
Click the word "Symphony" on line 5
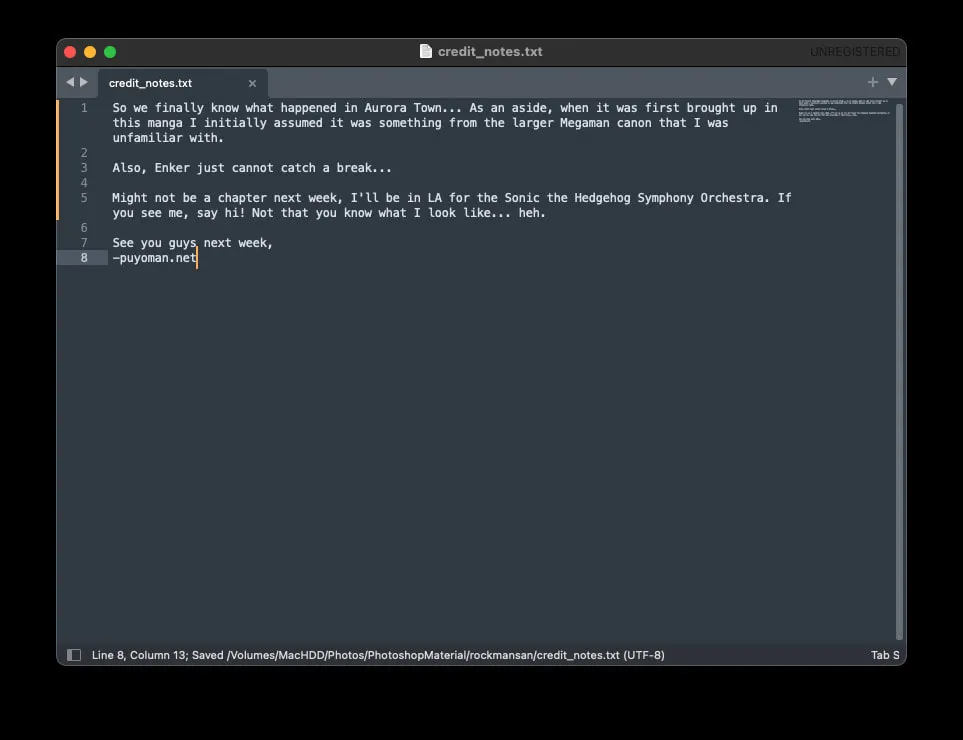(666, 198)
